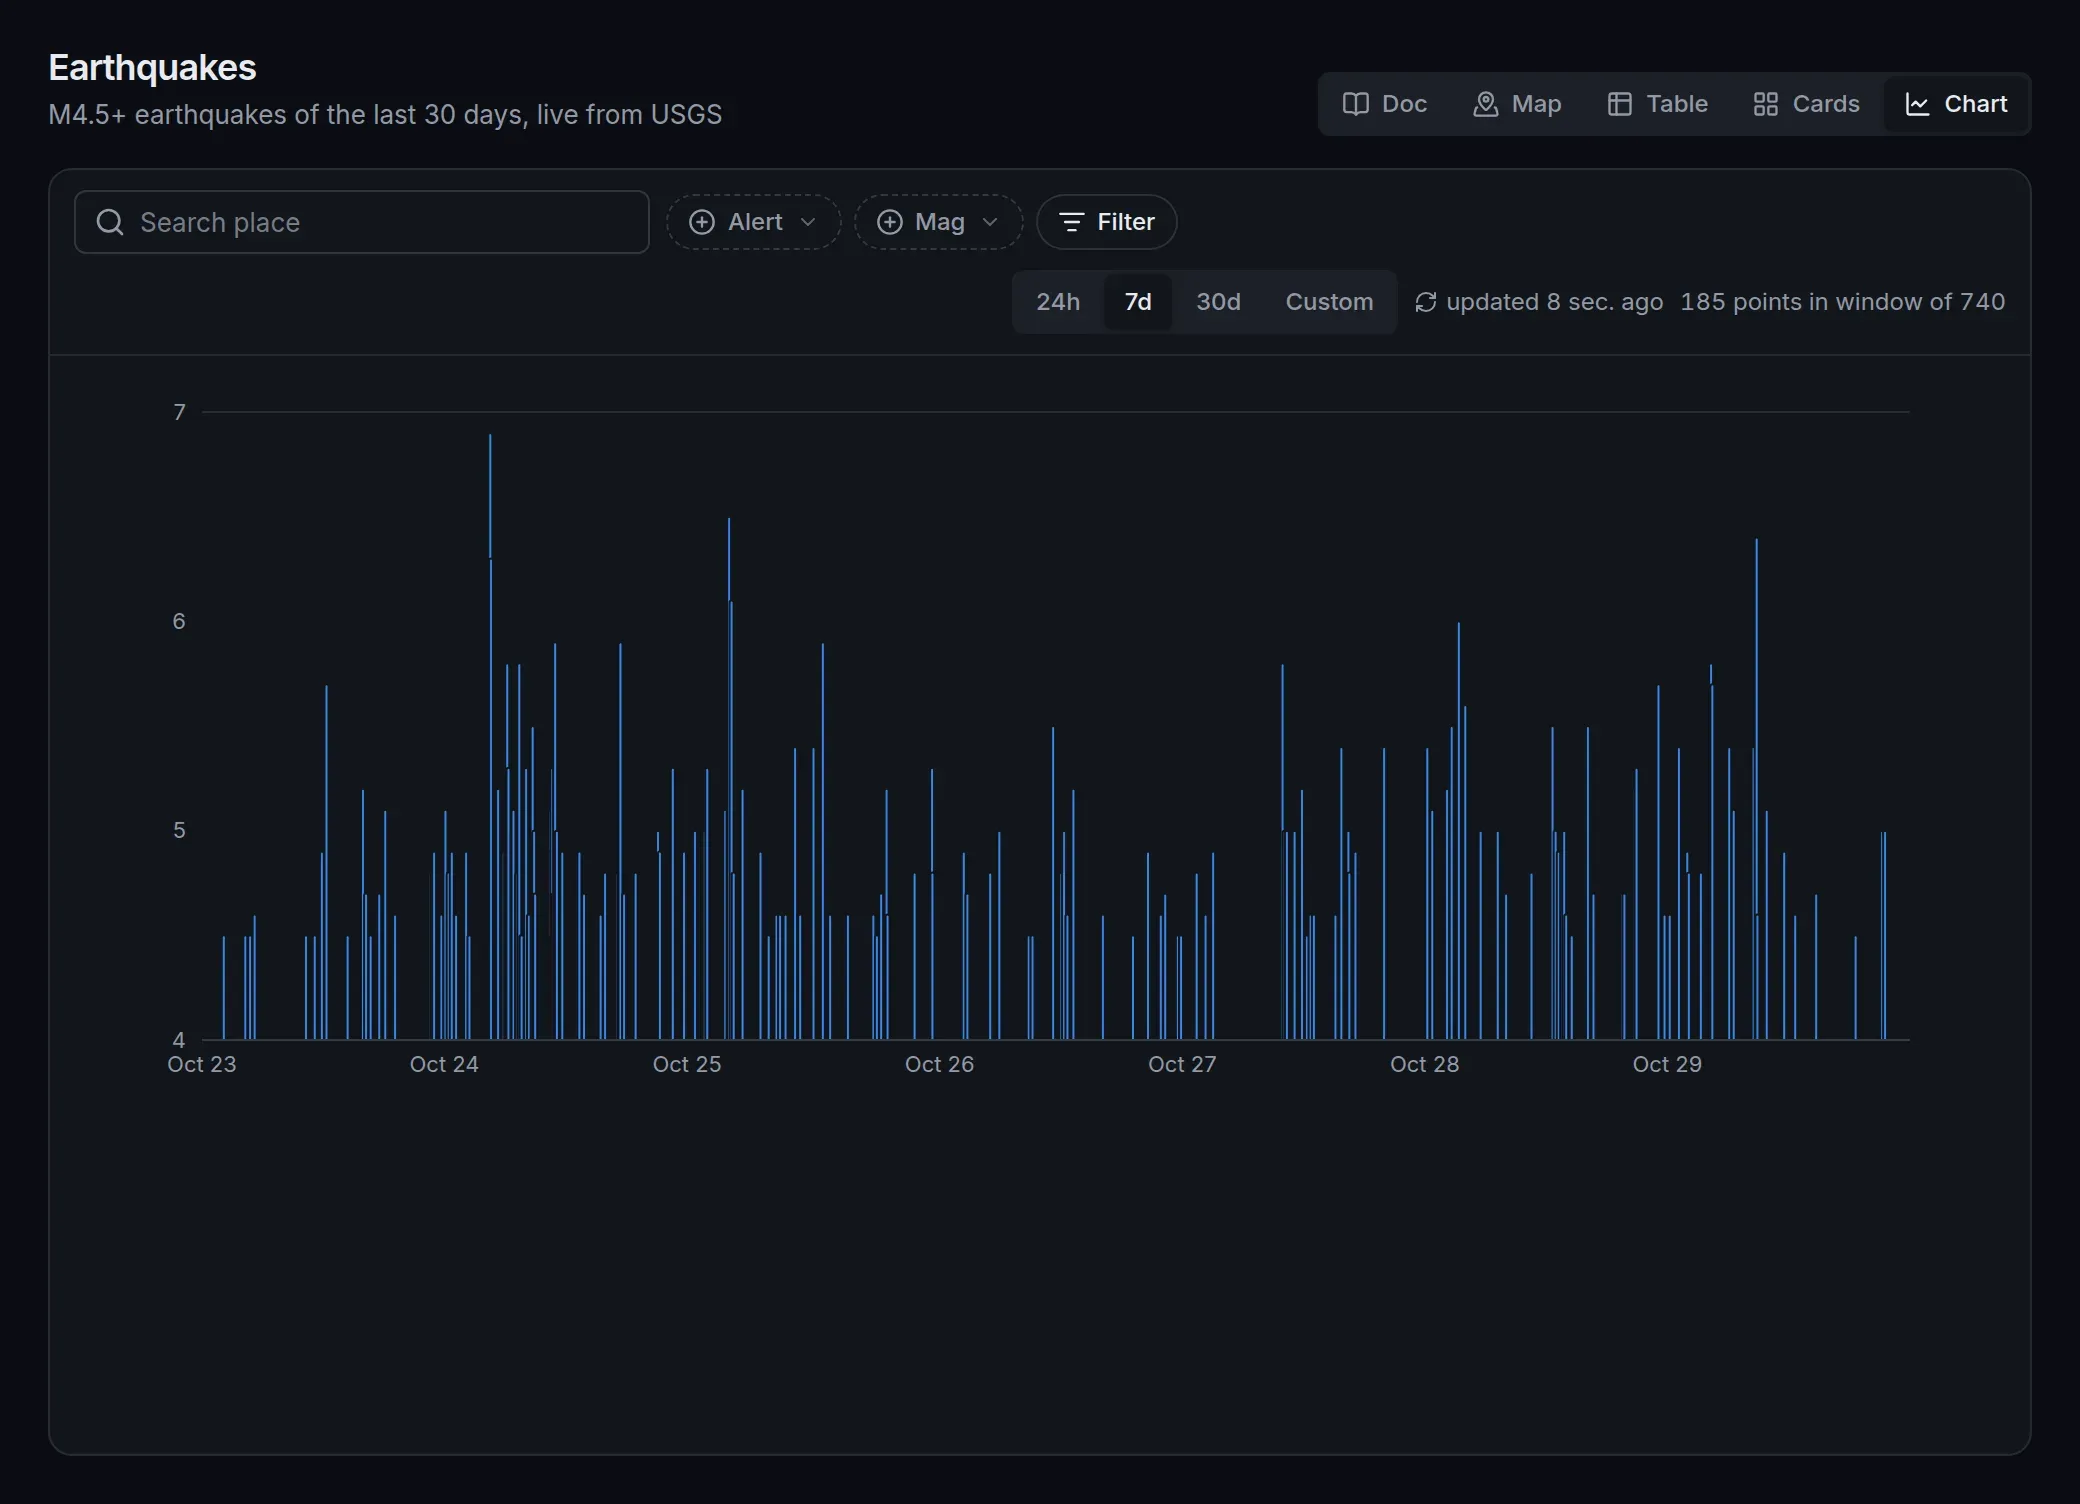The height and width of the screenshot is (1504, 2080).
Task: Open the Doc view tab
Action: pyautogui.click(x=1384, y=104)
